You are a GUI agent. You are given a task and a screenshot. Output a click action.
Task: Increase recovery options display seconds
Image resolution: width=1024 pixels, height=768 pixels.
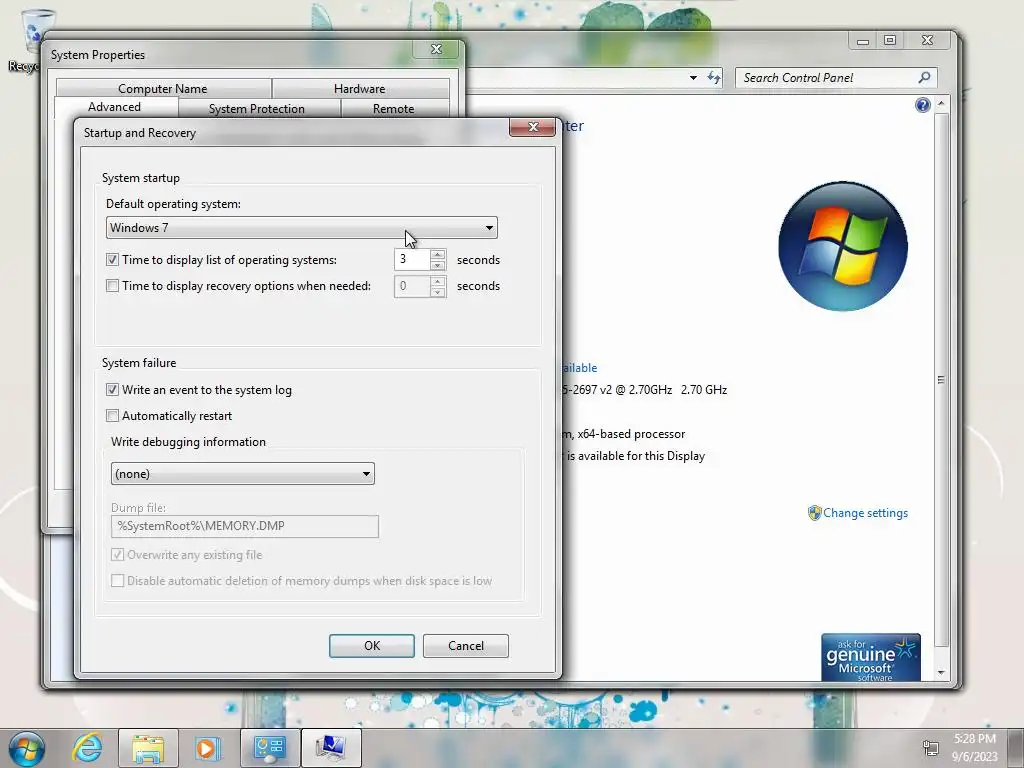click(438, 280)
